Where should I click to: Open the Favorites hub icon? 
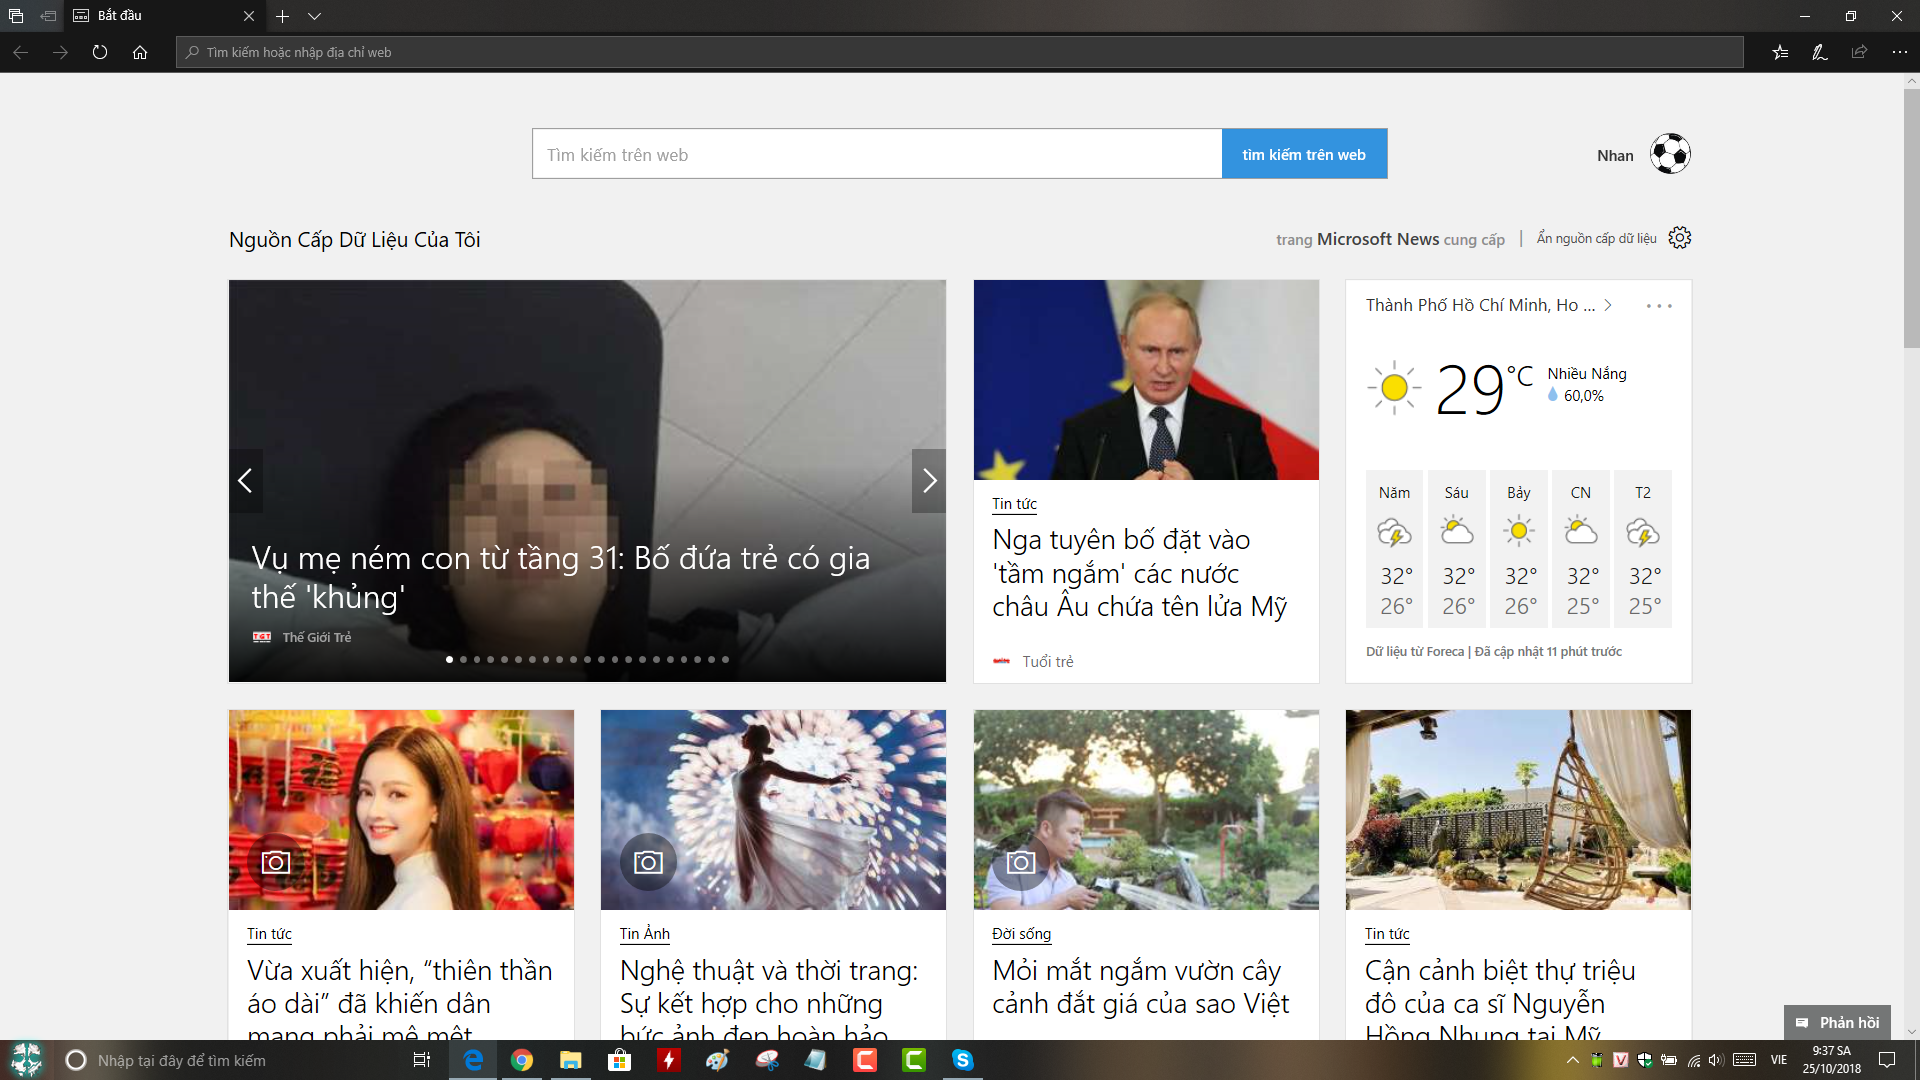pos(1780,52)
